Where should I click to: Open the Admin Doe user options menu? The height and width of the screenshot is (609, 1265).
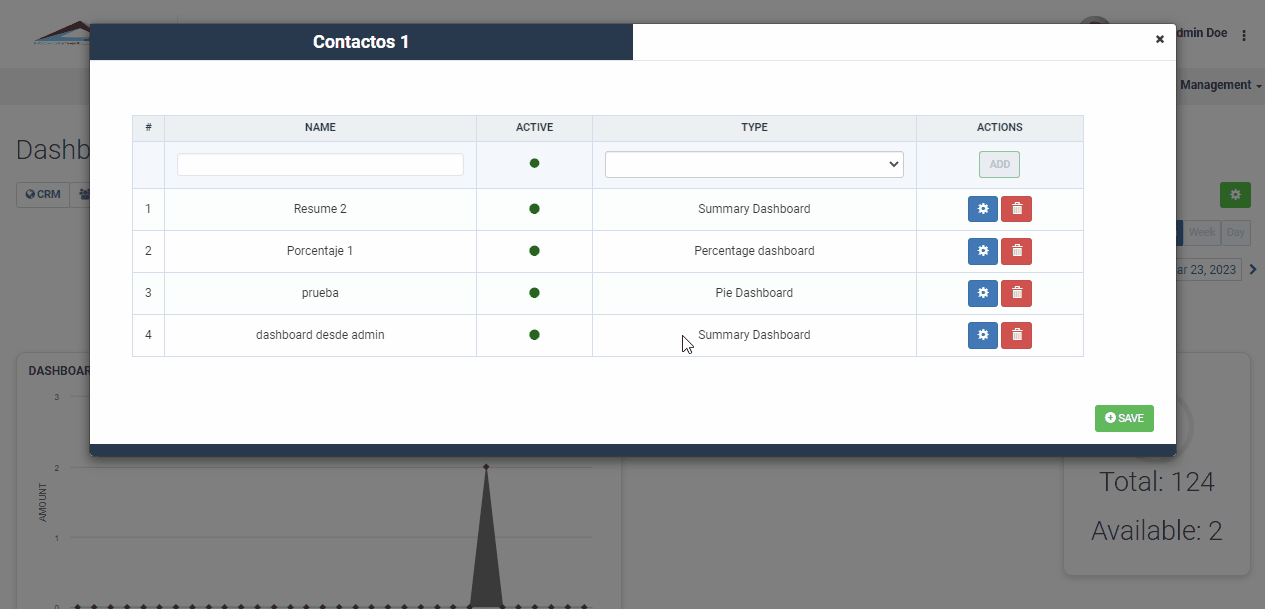point(1244,35)
